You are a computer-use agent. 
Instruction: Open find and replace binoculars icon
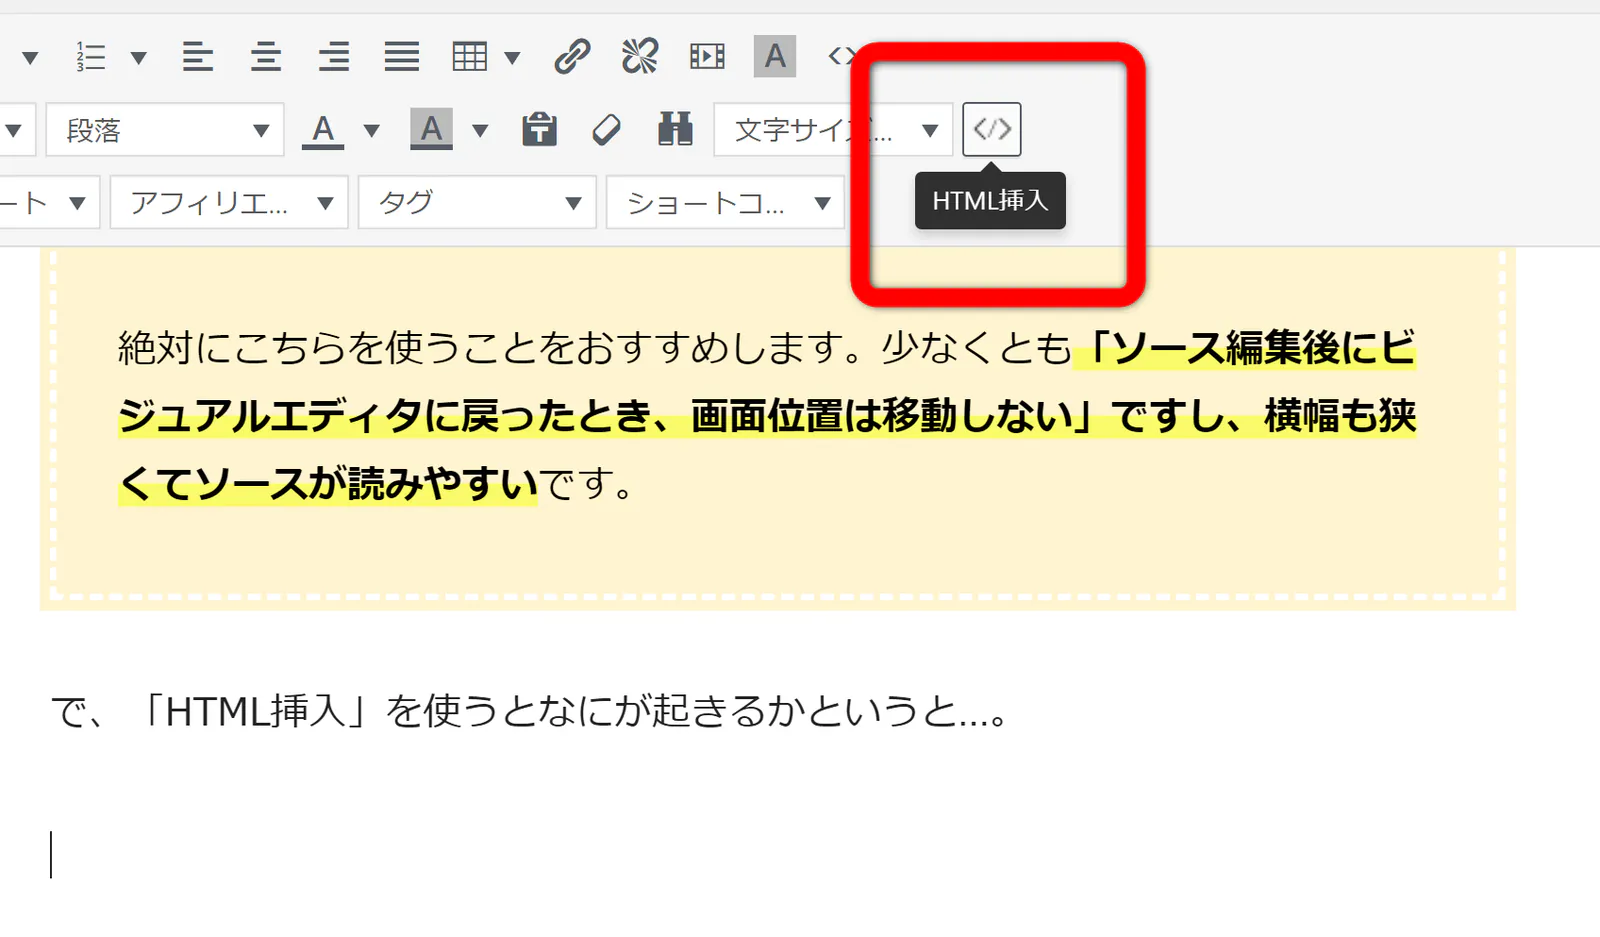(675, 129)
